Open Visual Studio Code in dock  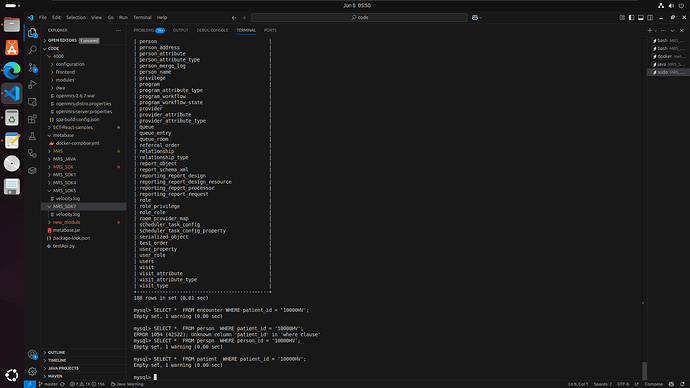click(12, 93)
